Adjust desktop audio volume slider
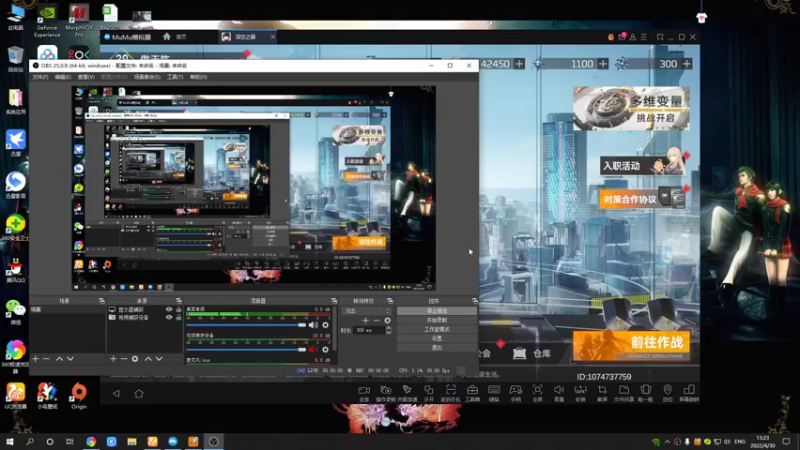Viewport: 800px width, 450px height. (x=246, y=325)
